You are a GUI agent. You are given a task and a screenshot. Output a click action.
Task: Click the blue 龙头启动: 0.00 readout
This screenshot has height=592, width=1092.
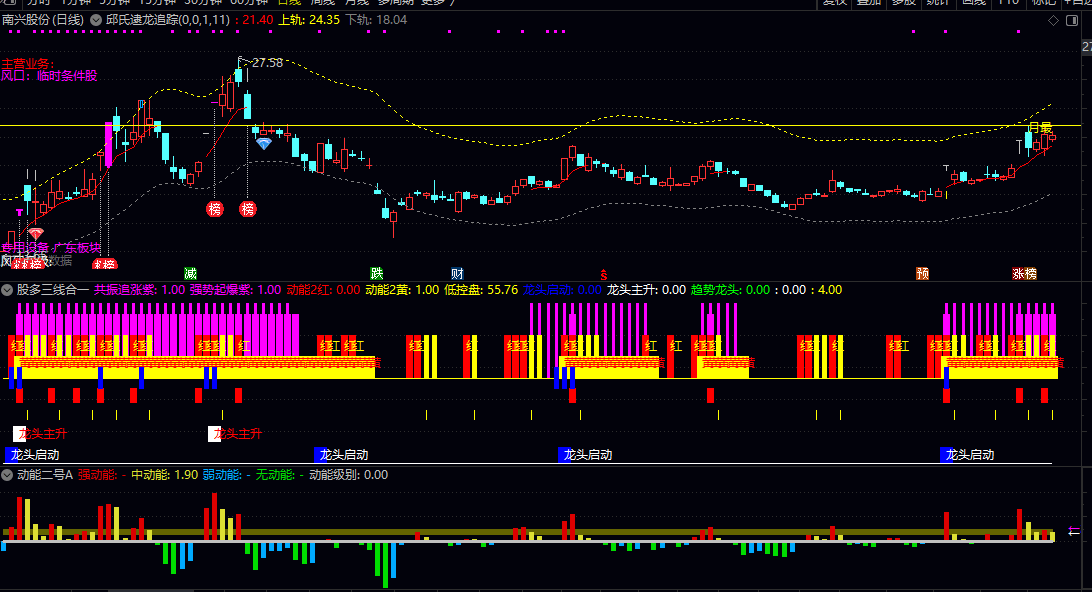[x=562, y=290]
